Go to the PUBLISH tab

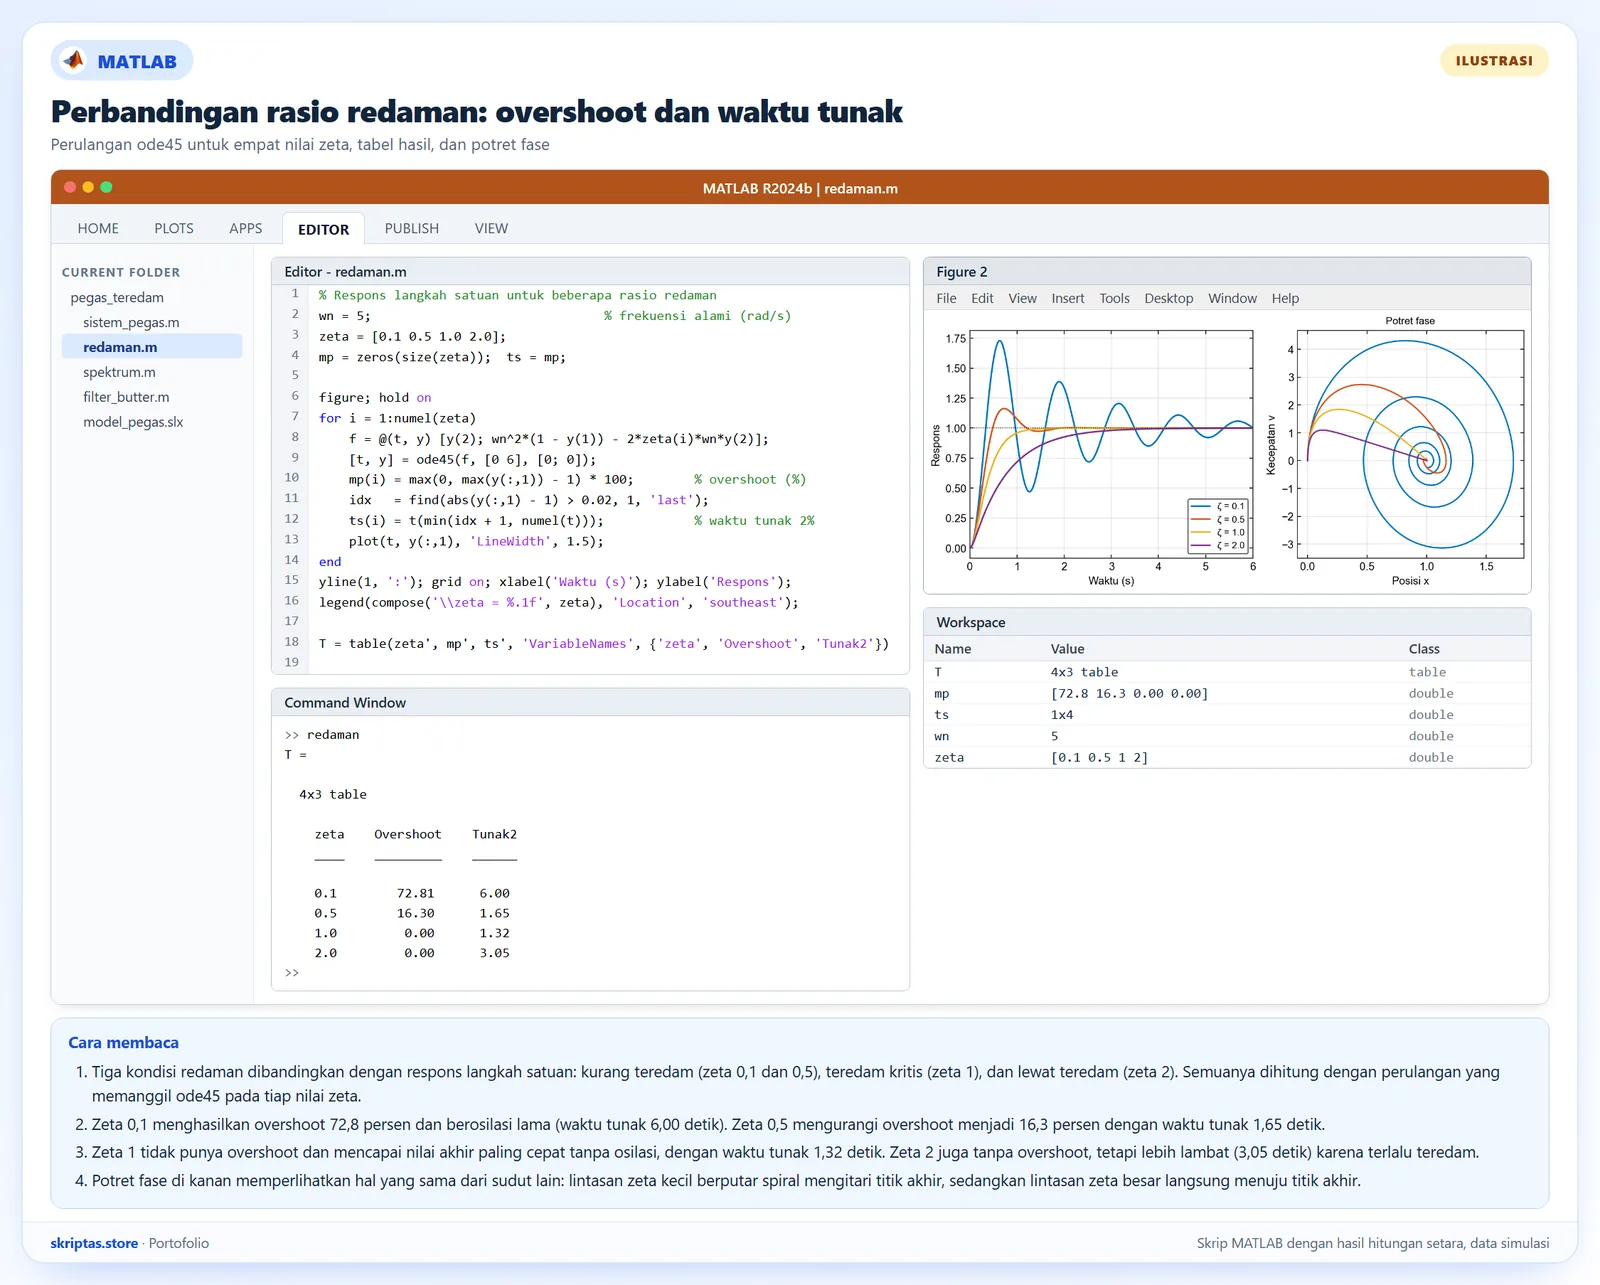tap(412, 228)
